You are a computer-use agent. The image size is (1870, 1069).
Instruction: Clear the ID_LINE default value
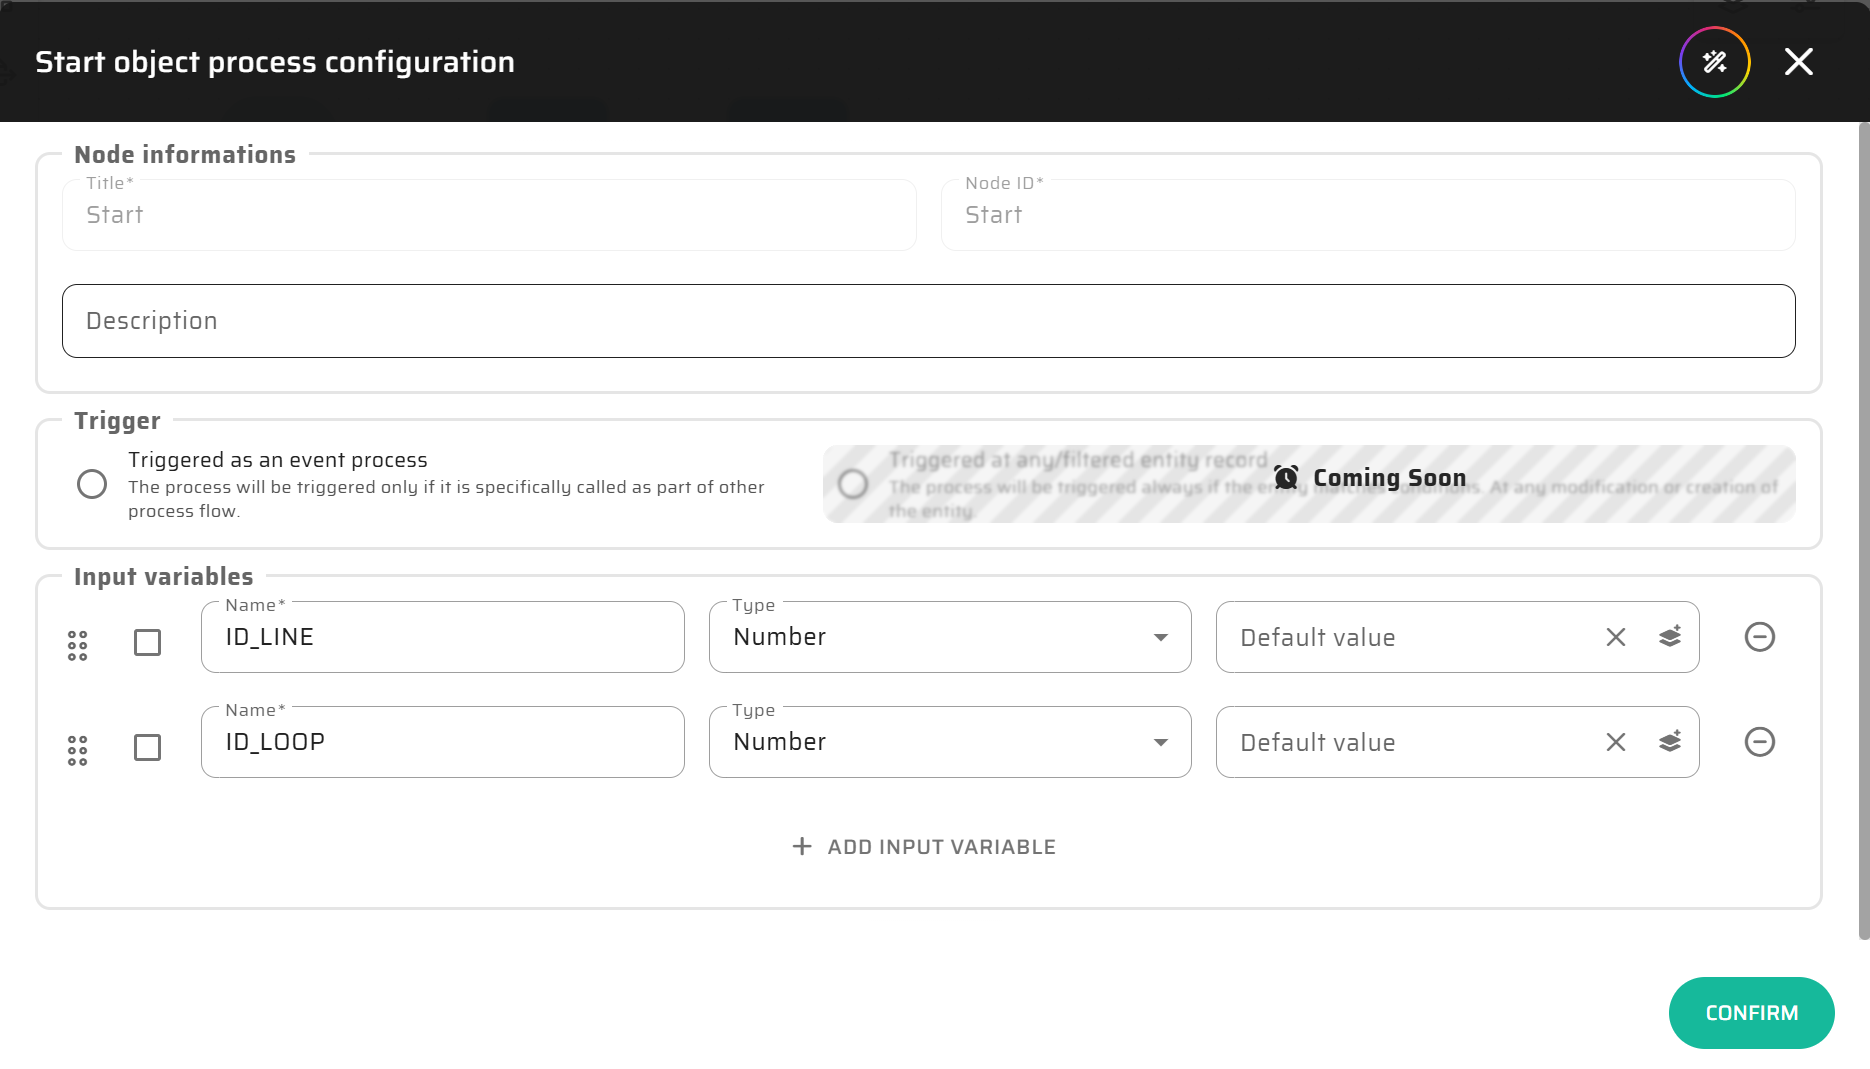pyautogui.click(x=1615, y=637)
